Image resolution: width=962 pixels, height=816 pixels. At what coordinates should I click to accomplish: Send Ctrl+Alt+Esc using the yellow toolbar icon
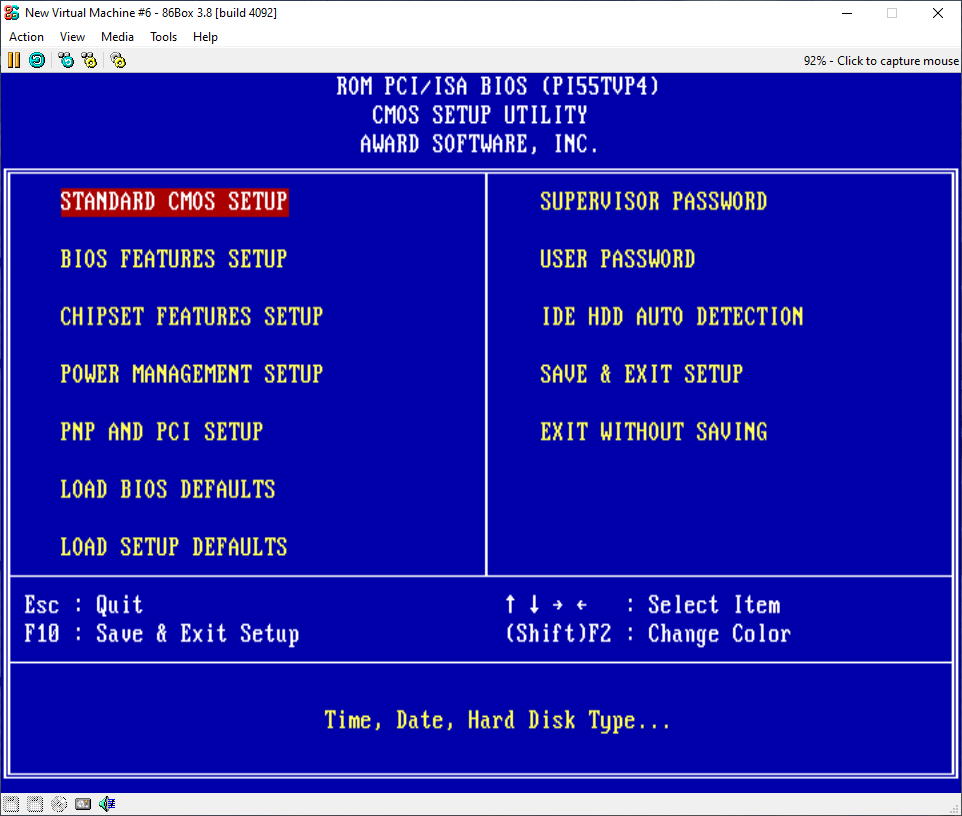90,60
